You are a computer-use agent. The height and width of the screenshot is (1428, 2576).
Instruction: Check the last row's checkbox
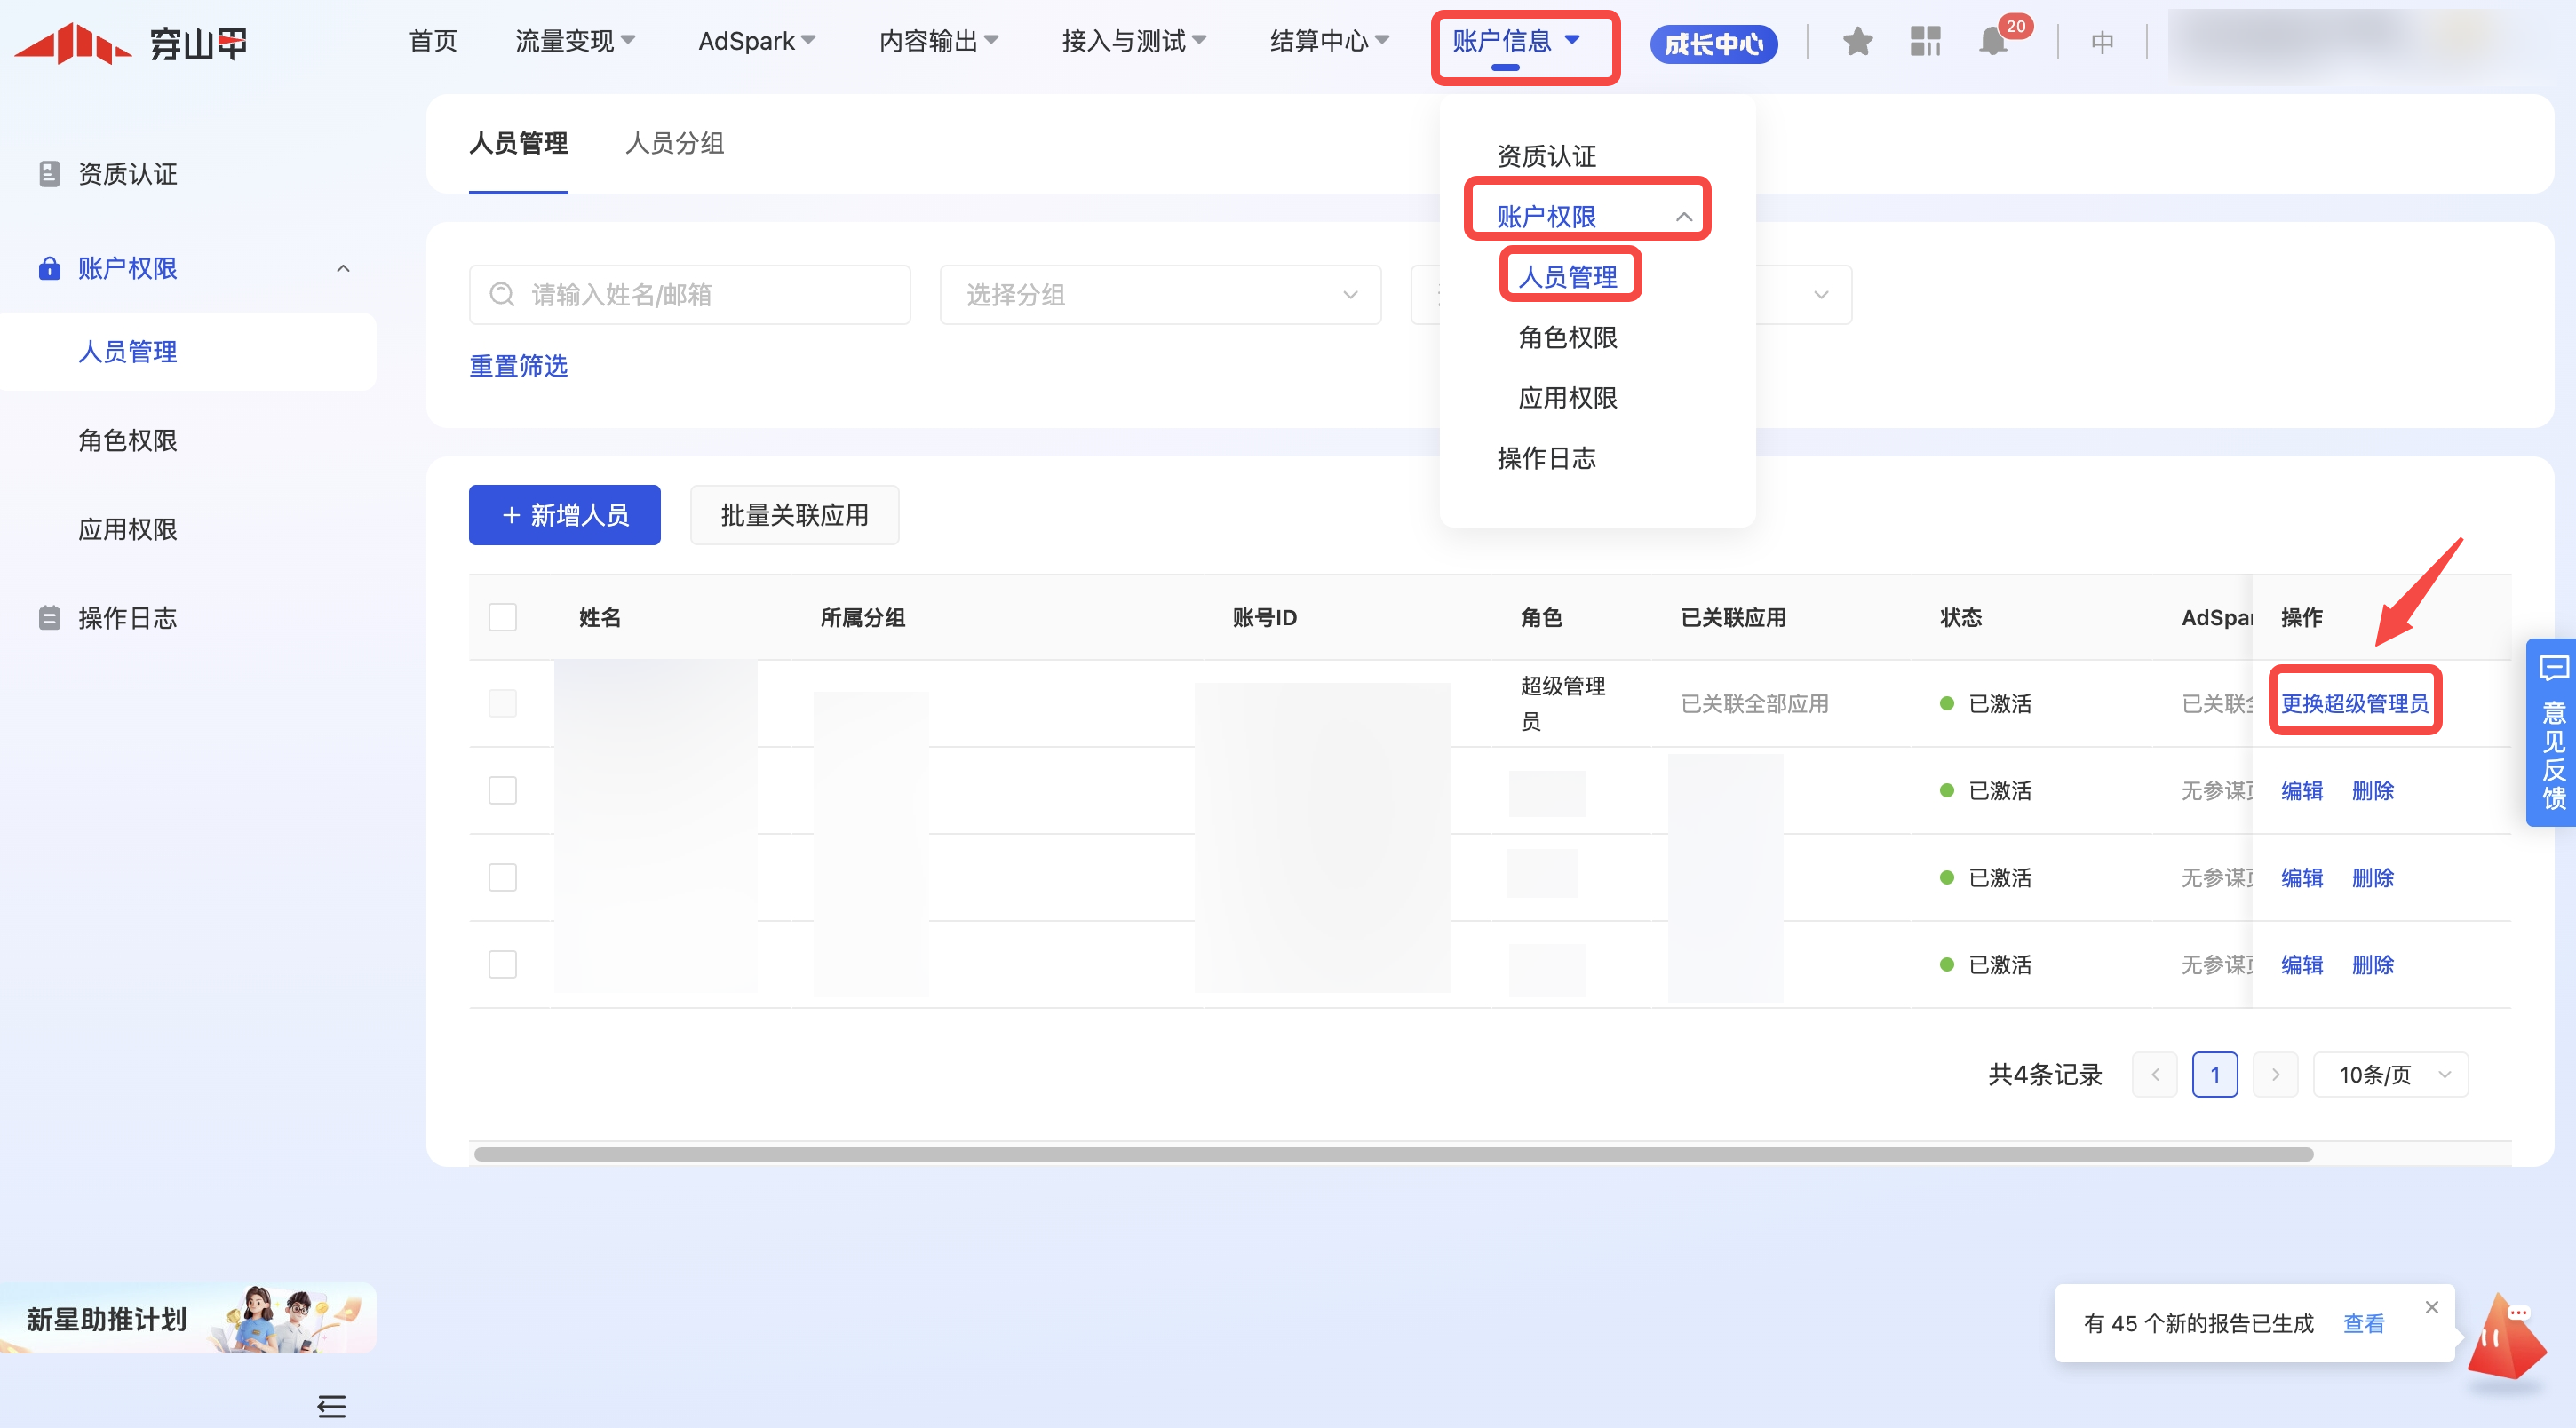coord(502,964)
